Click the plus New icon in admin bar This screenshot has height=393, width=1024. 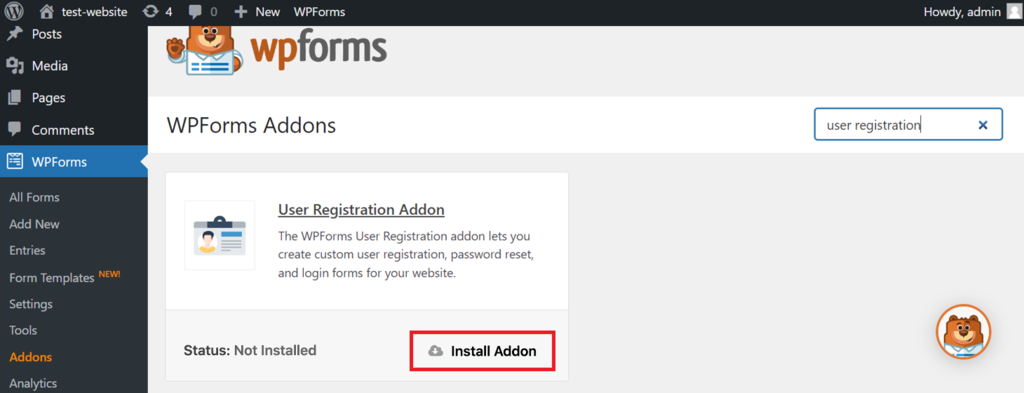[x=240, y=12]
